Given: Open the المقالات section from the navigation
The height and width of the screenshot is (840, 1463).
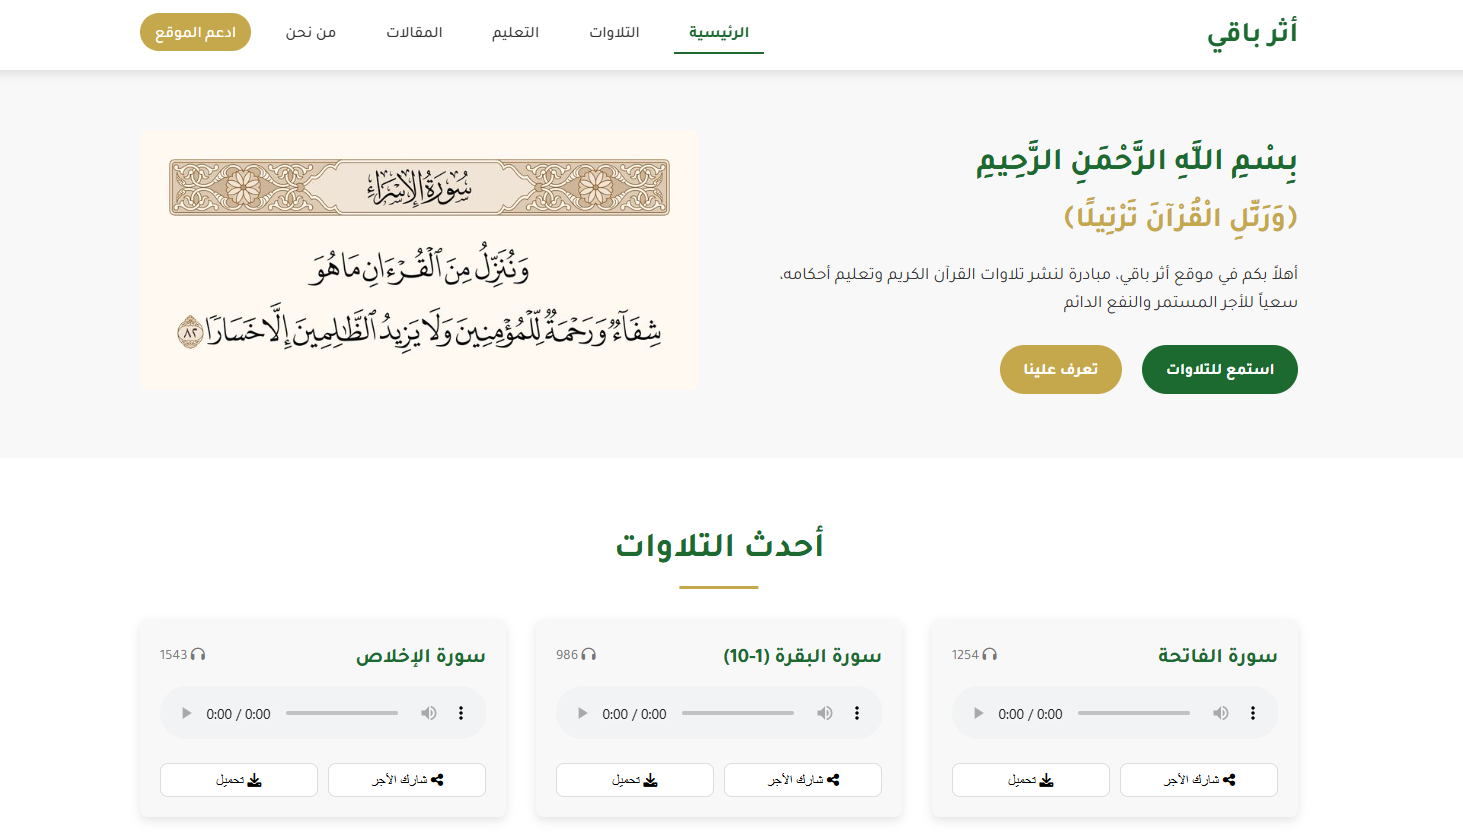Looking at the screenshot, I should (414, 32).
